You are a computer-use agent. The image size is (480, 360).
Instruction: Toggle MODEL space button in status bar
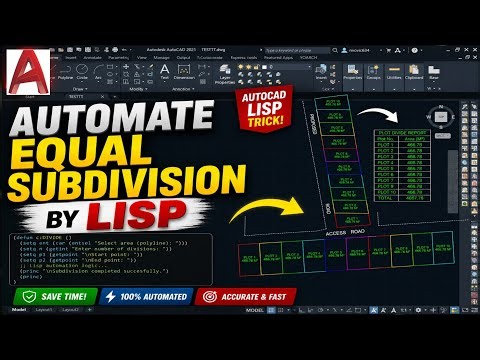[x=255, y=310]
